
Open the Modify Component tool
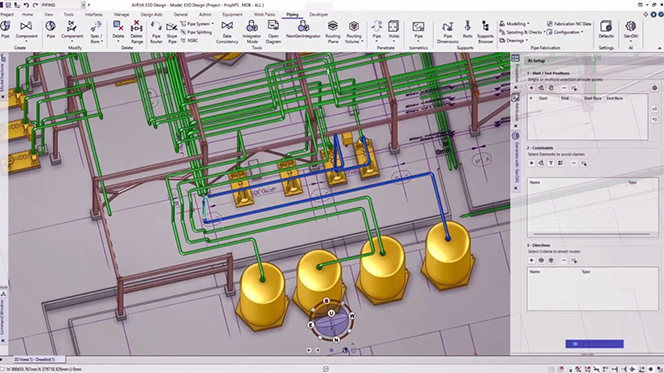pos(72,30)
